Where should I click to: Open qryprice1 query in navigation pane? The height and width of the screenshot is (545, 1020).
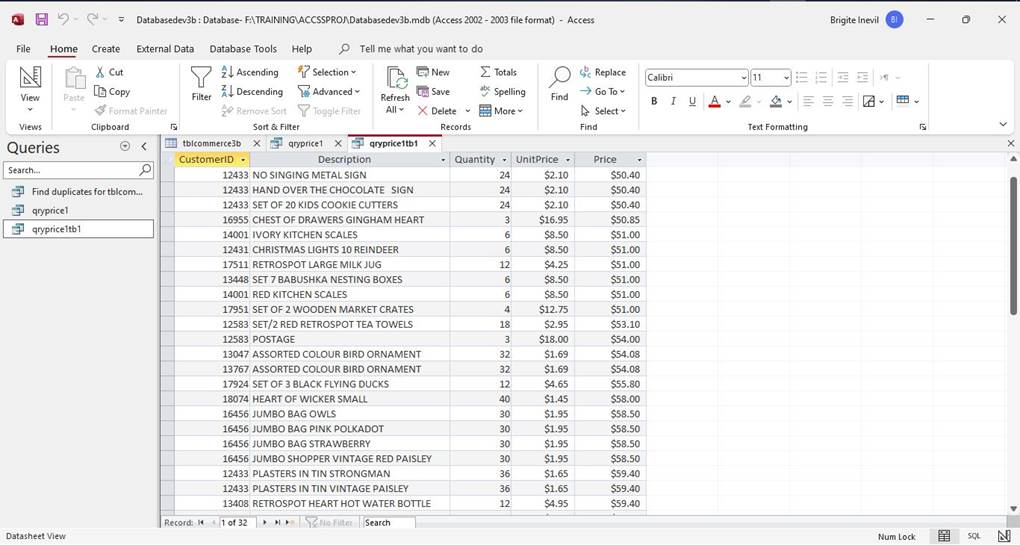[x=50, y=210]
